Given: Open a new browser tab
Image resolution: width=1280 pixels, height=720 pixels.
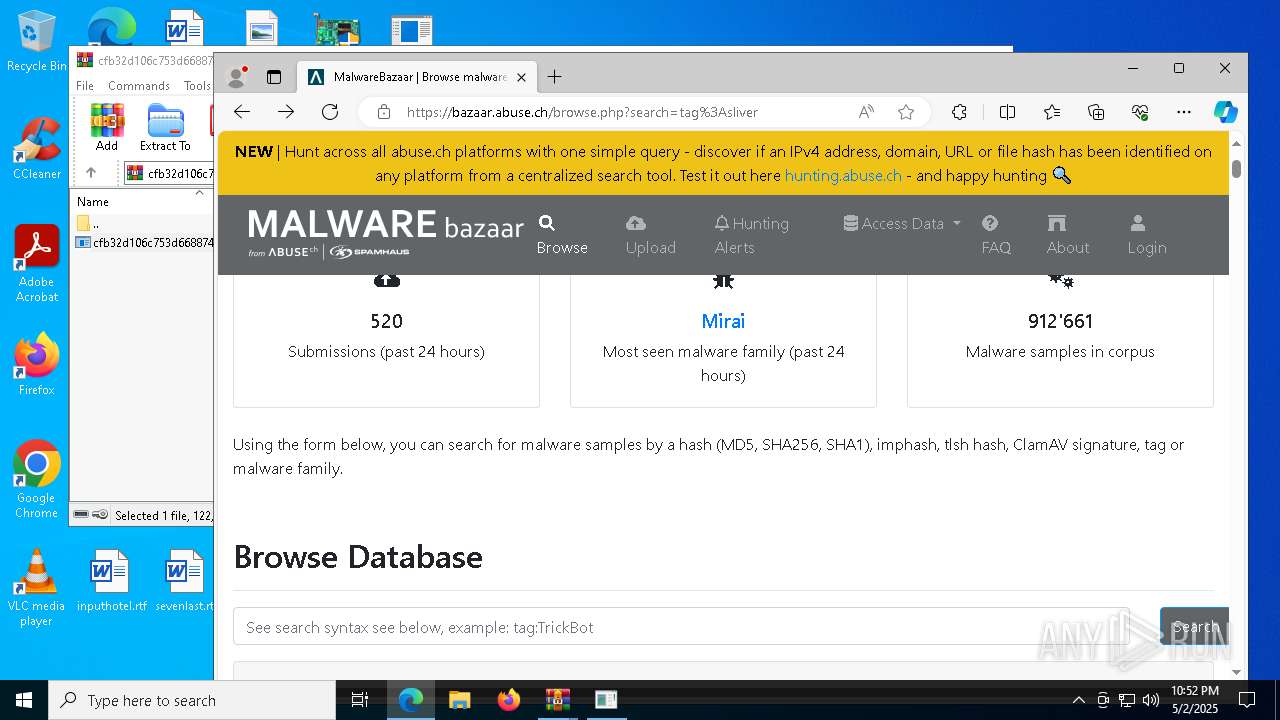Looking at the screenshot, I should tap(555, 77).
